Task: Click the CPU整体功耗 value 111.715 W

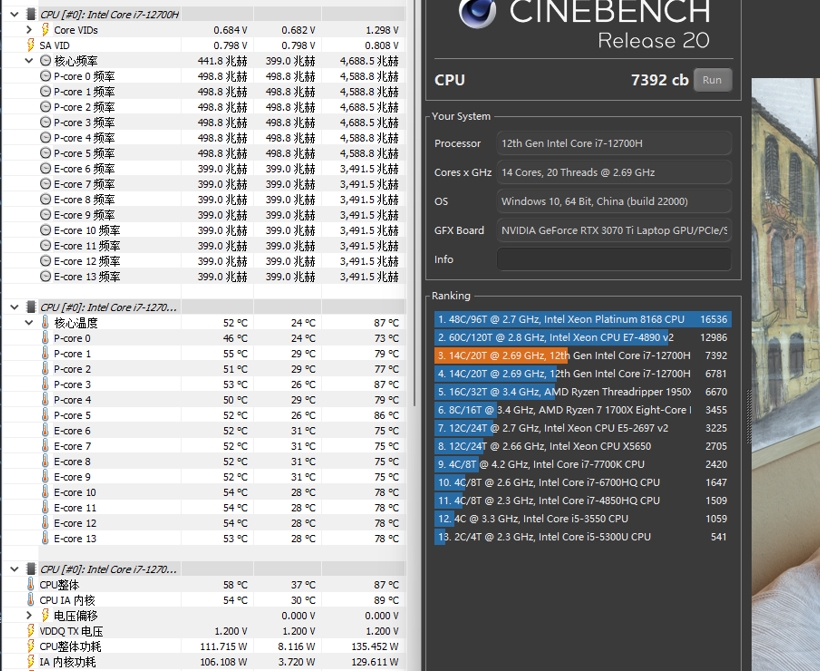Action: tap(223, 646)
